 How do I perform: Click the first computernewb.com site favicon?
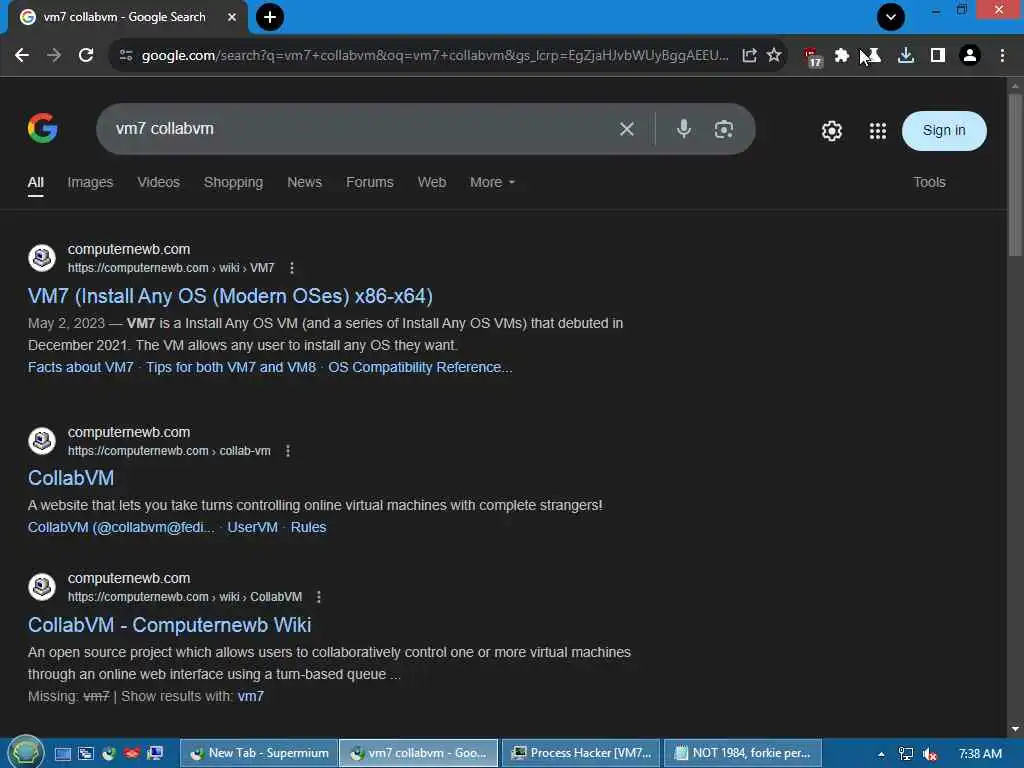pyautogui.click(x=42, y=258)
